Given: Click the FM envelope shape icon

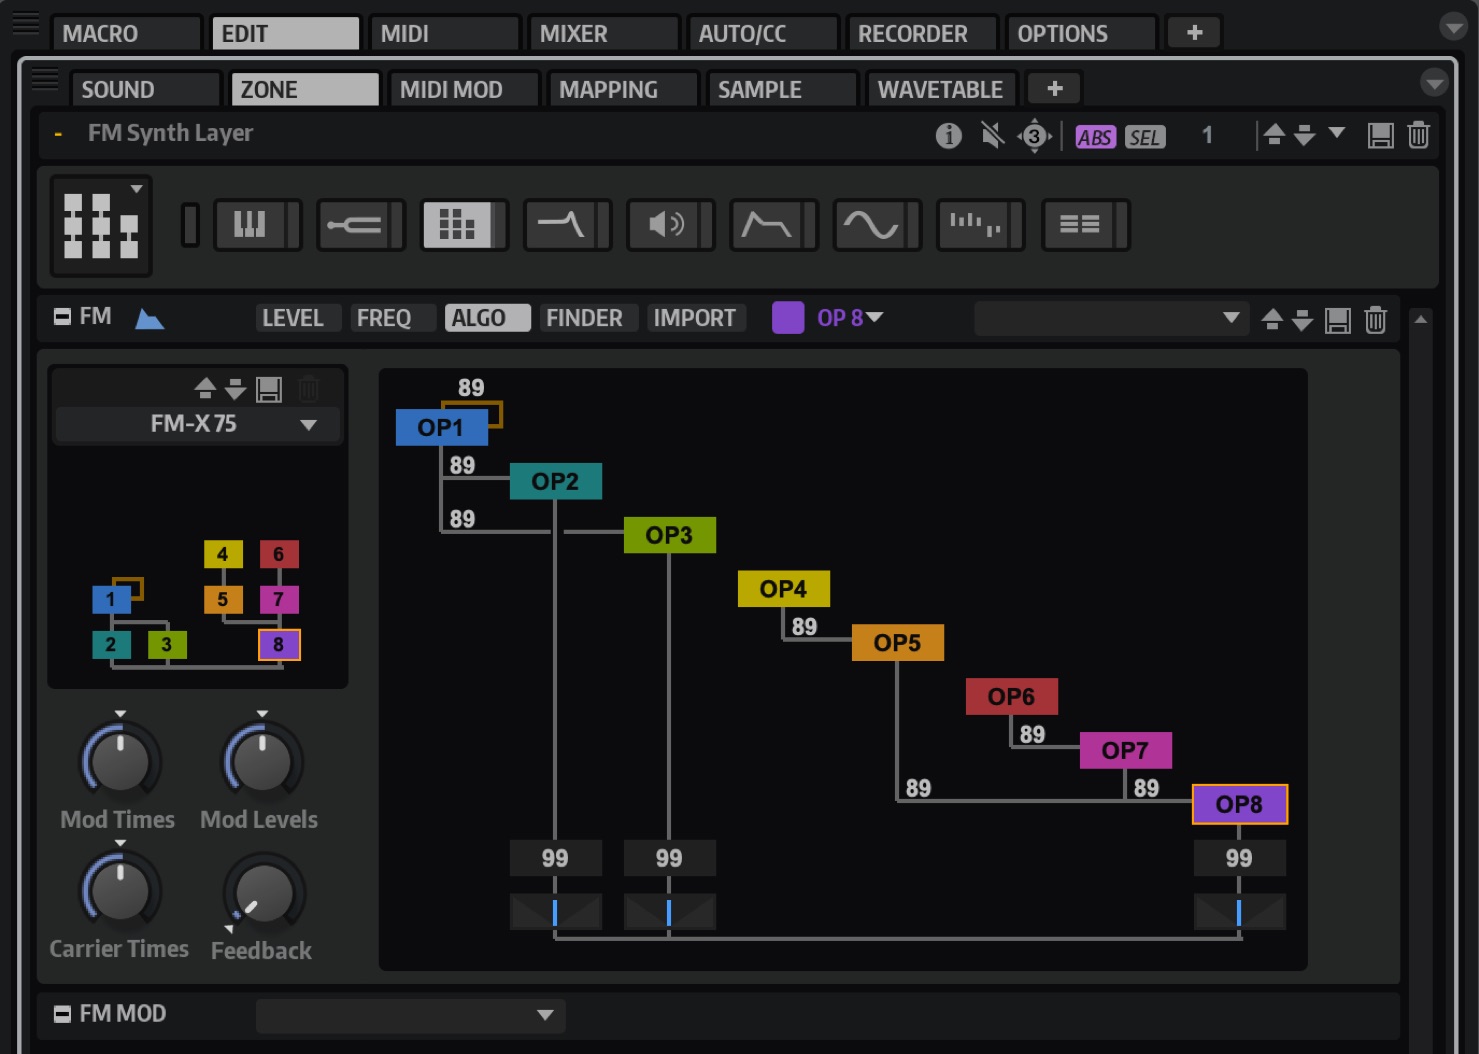Looking at the screenshot, I should pyautogui.click(x=149, y=319).
